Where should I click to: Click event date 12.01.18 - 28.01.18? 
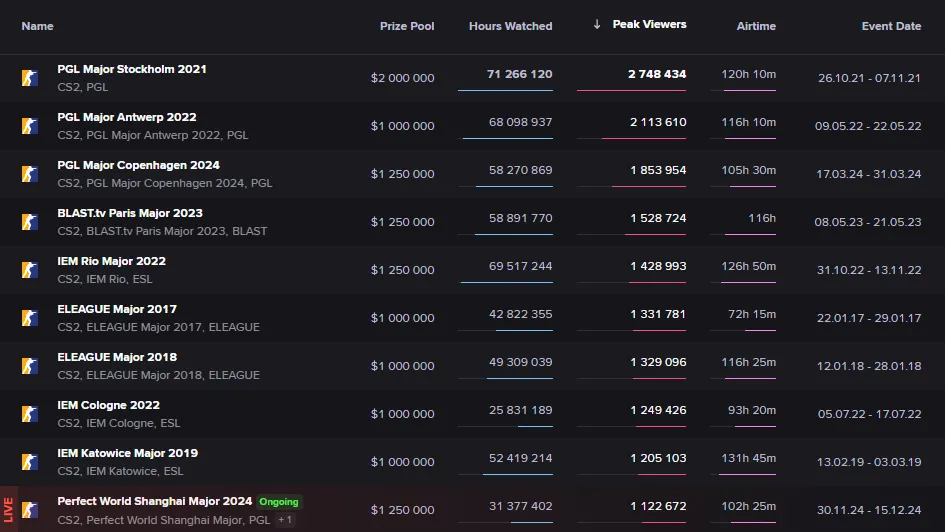coord(869,366)
